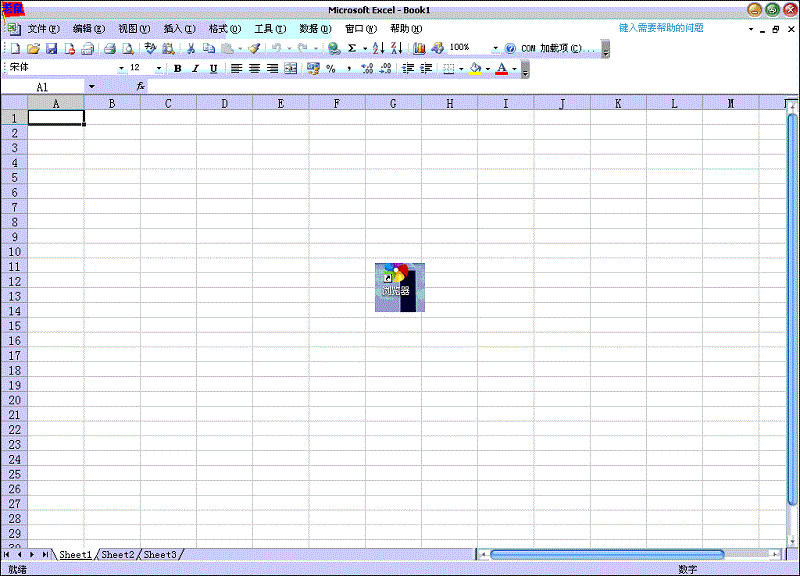
Task: Click the browser shortcut icon on sheet
Action: (x=399, y=287)
